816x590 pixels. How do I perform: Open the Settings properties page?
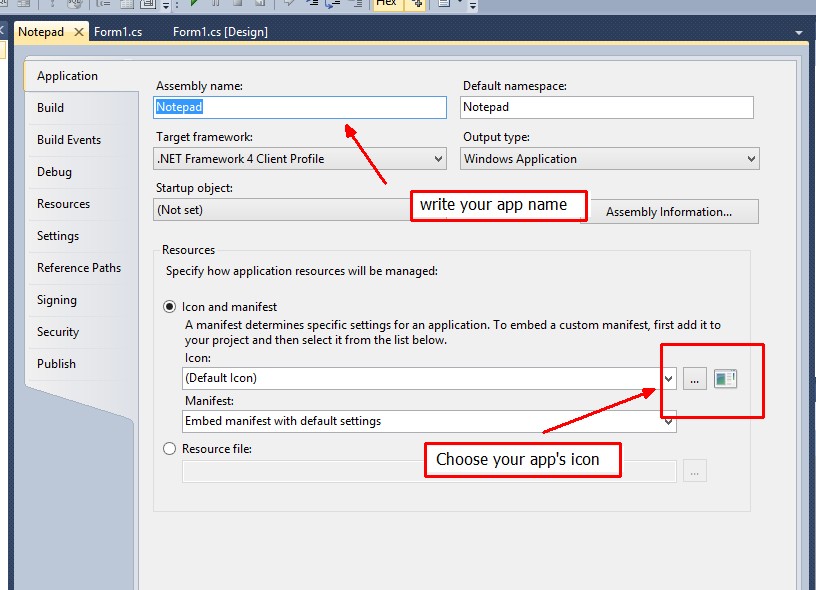[82, 236]
